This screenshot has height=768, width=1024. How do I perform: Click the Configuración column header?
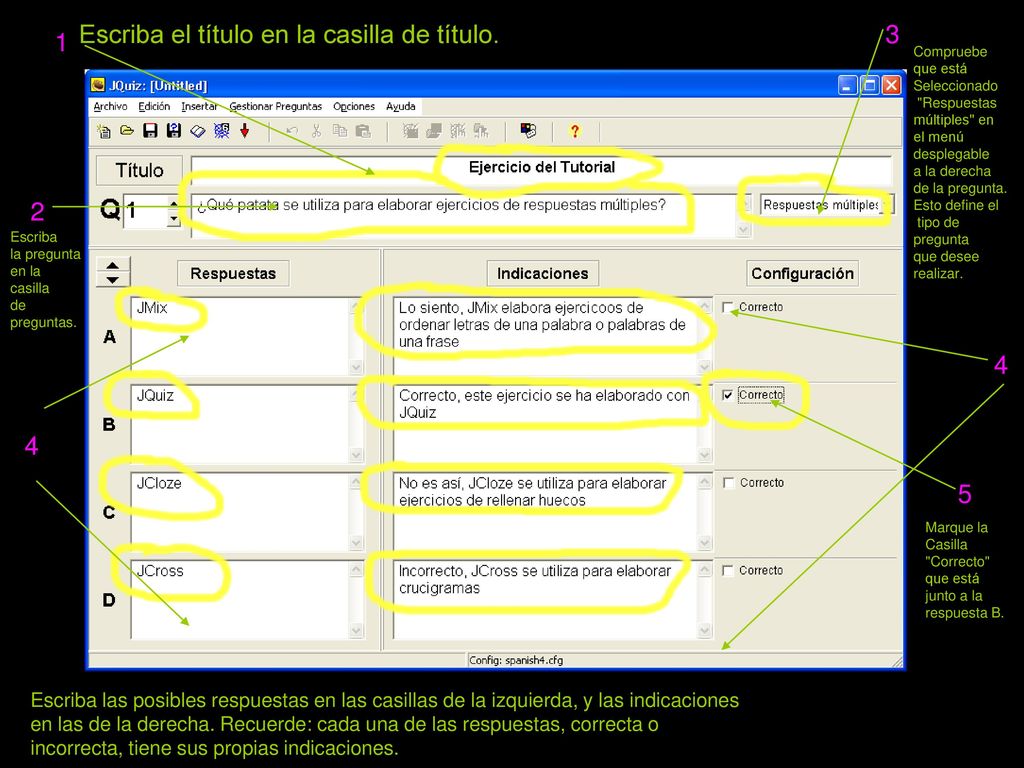(x=803, y=274)
